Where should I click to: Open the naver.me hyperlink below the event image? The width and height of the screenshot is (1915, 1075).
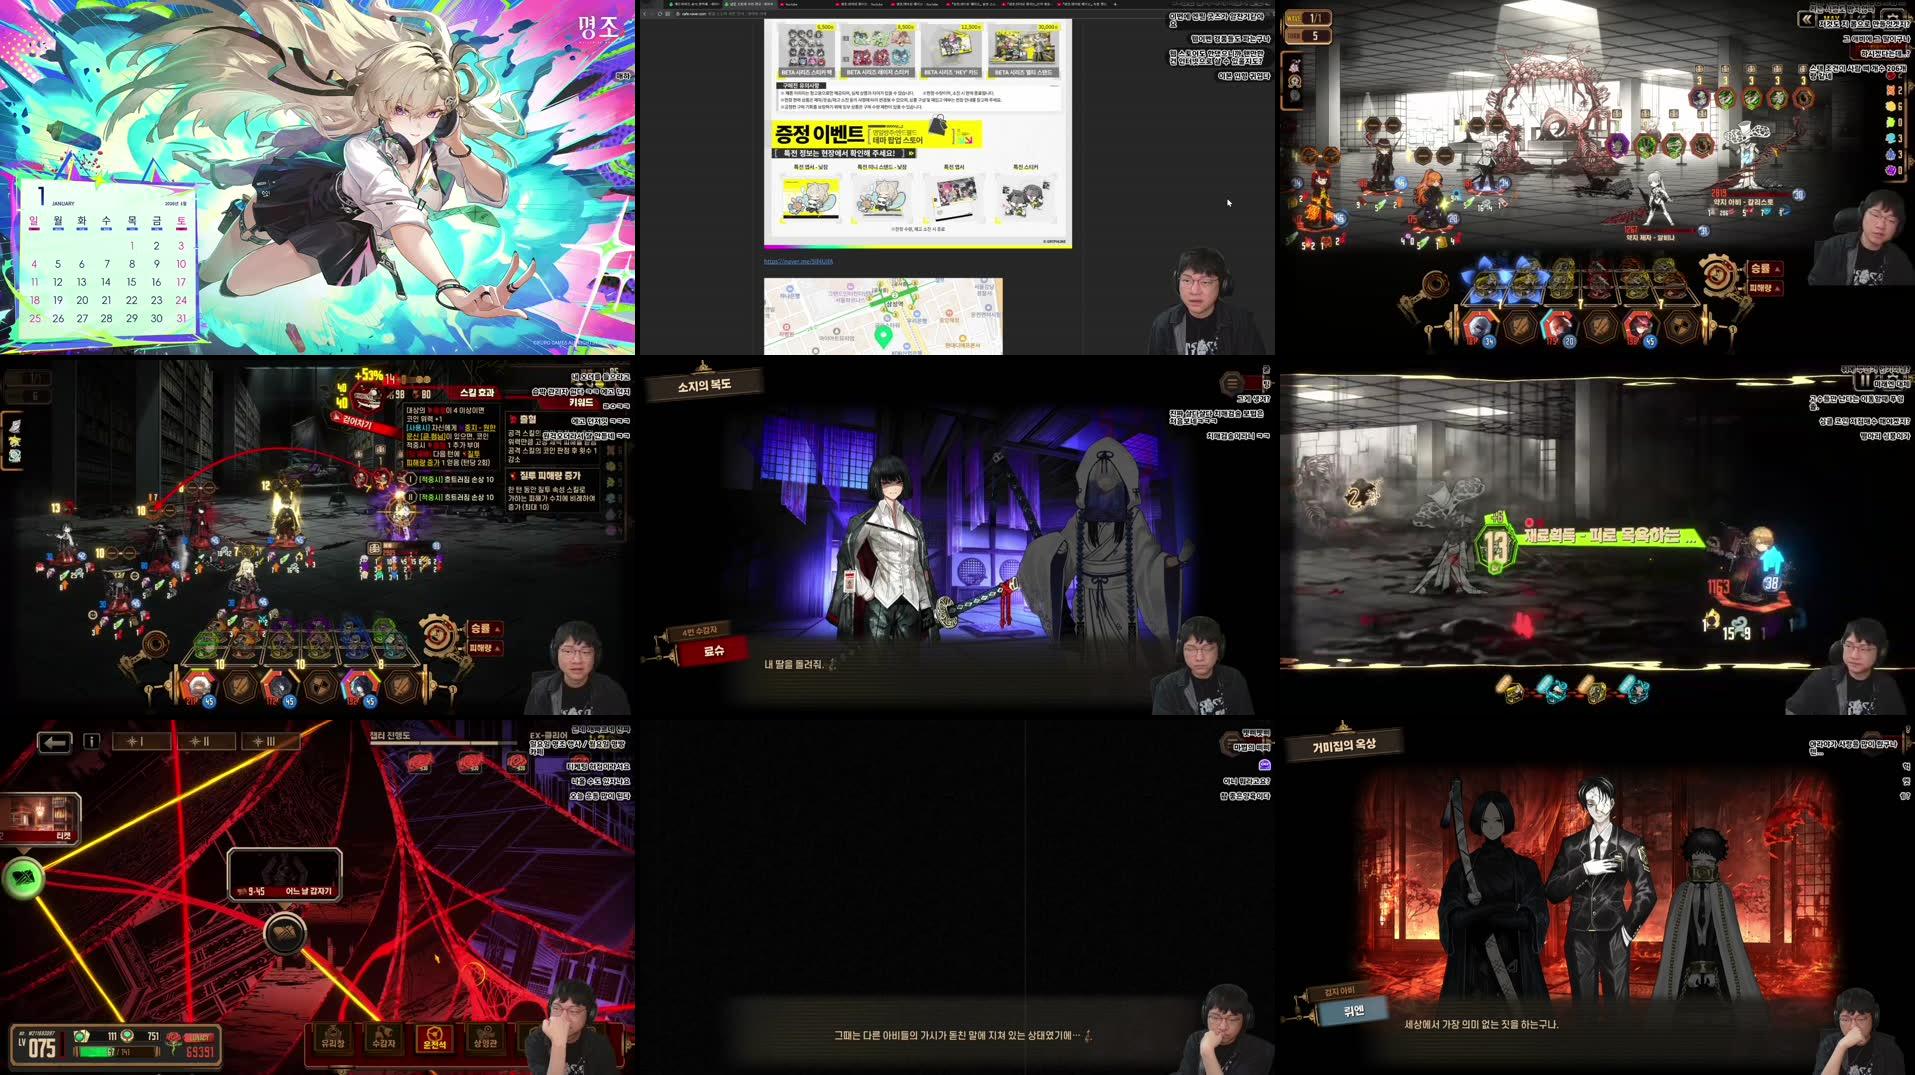(x=798, y=261)
